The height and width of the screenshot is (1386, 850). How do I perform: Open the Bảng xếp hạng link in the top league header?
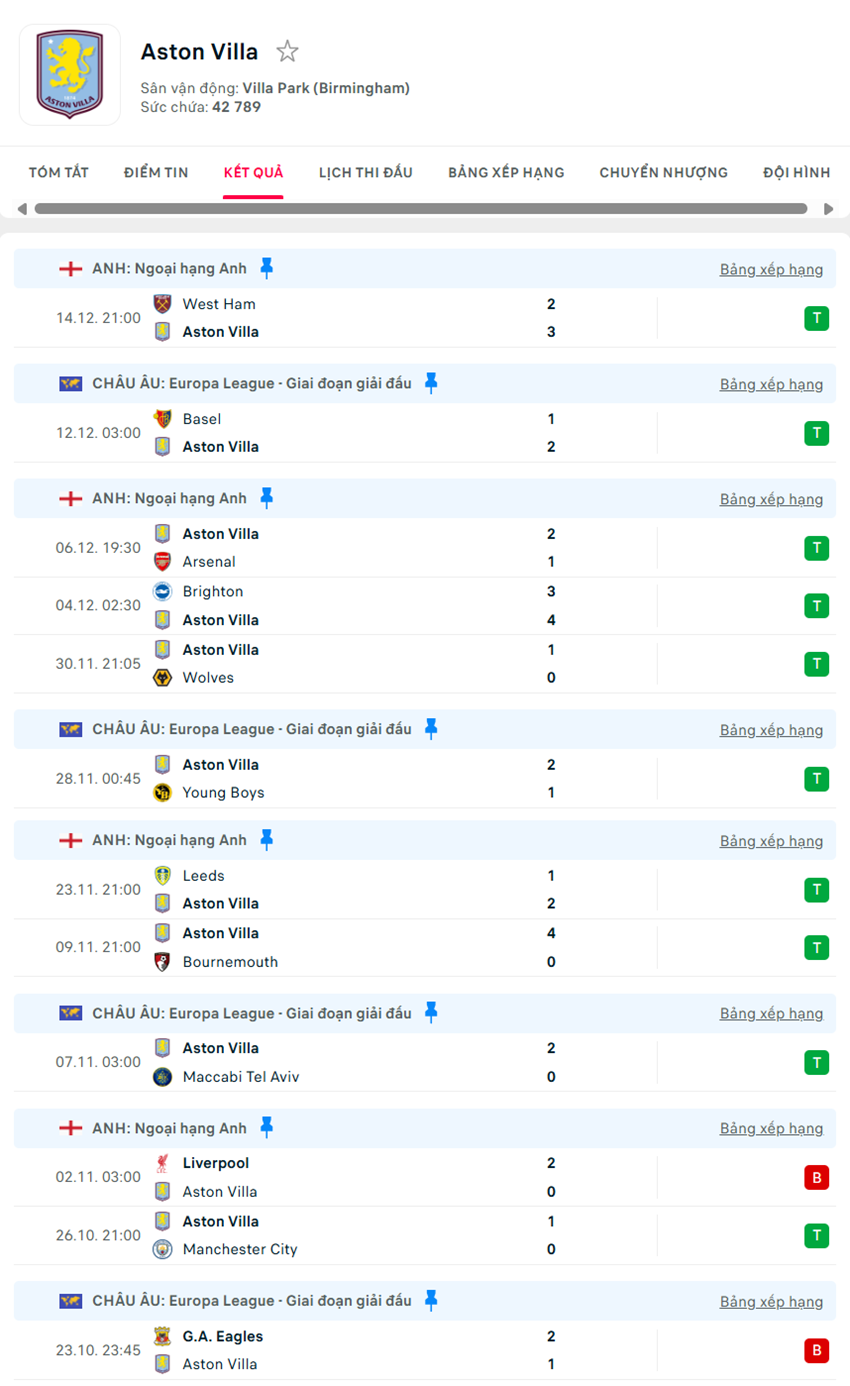pyautogui.click(x=771, y=269)
